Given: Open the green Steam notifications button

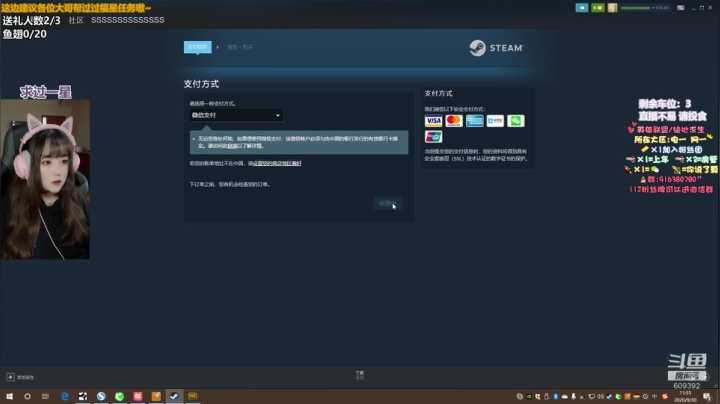Looking at the screenshot, I should (x=597, y=8).
